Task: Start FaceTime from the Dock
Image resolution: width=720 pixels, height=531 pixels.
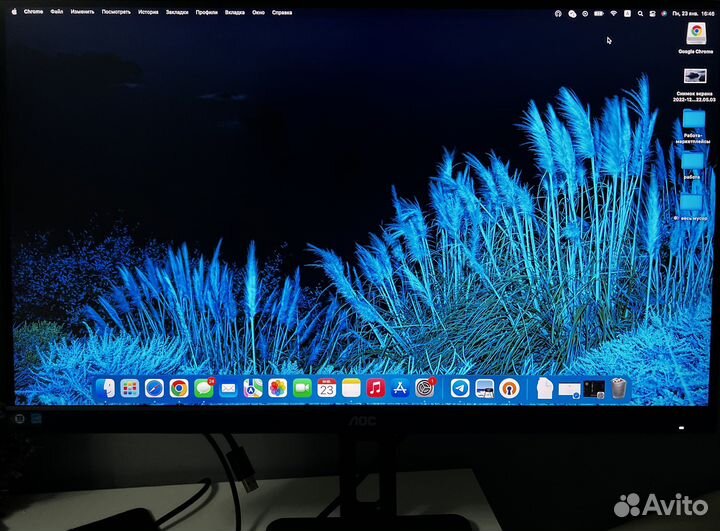Action: (302, 389)
